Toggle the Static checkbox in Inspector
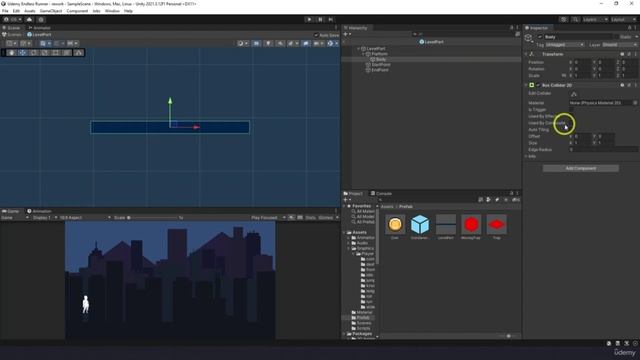 (617, 37)
